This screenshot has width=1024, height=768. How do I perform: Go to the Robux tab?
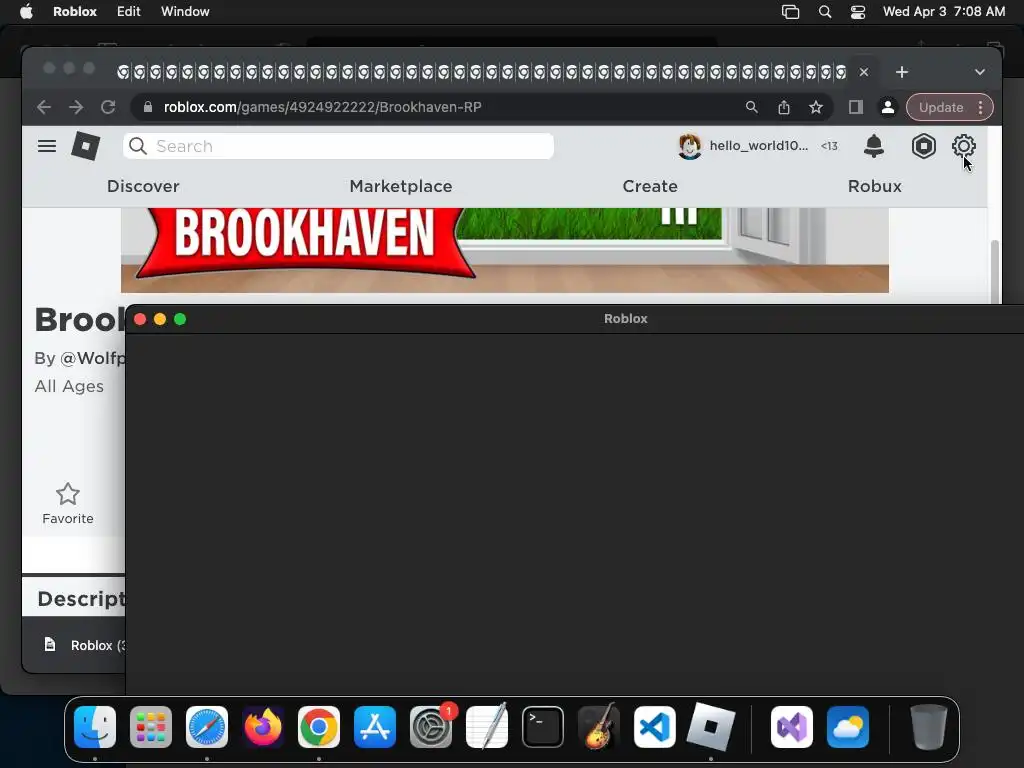point(874,186)
